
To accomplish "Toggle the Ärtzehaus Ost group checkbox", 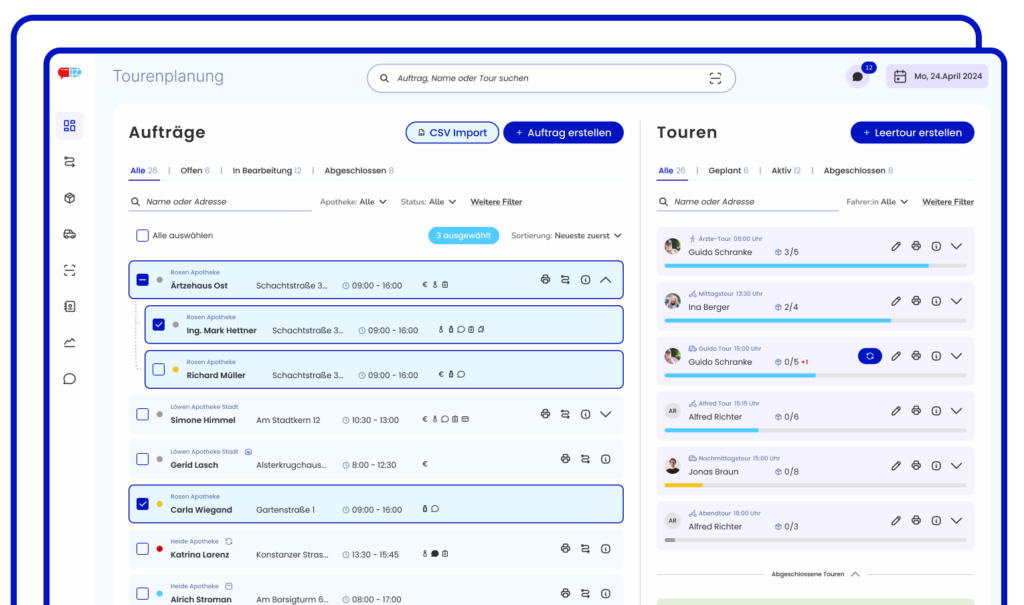I will [142, 280].
